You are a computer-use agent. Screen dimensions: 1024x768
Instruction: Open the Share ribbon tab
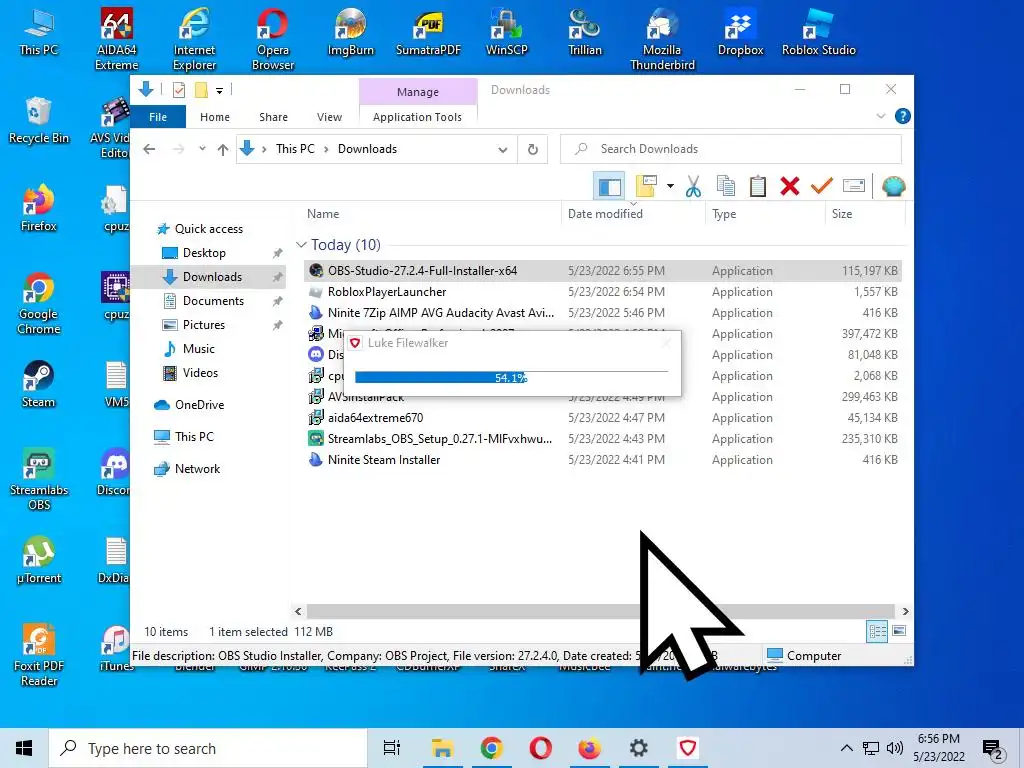(x=273, y=117)
